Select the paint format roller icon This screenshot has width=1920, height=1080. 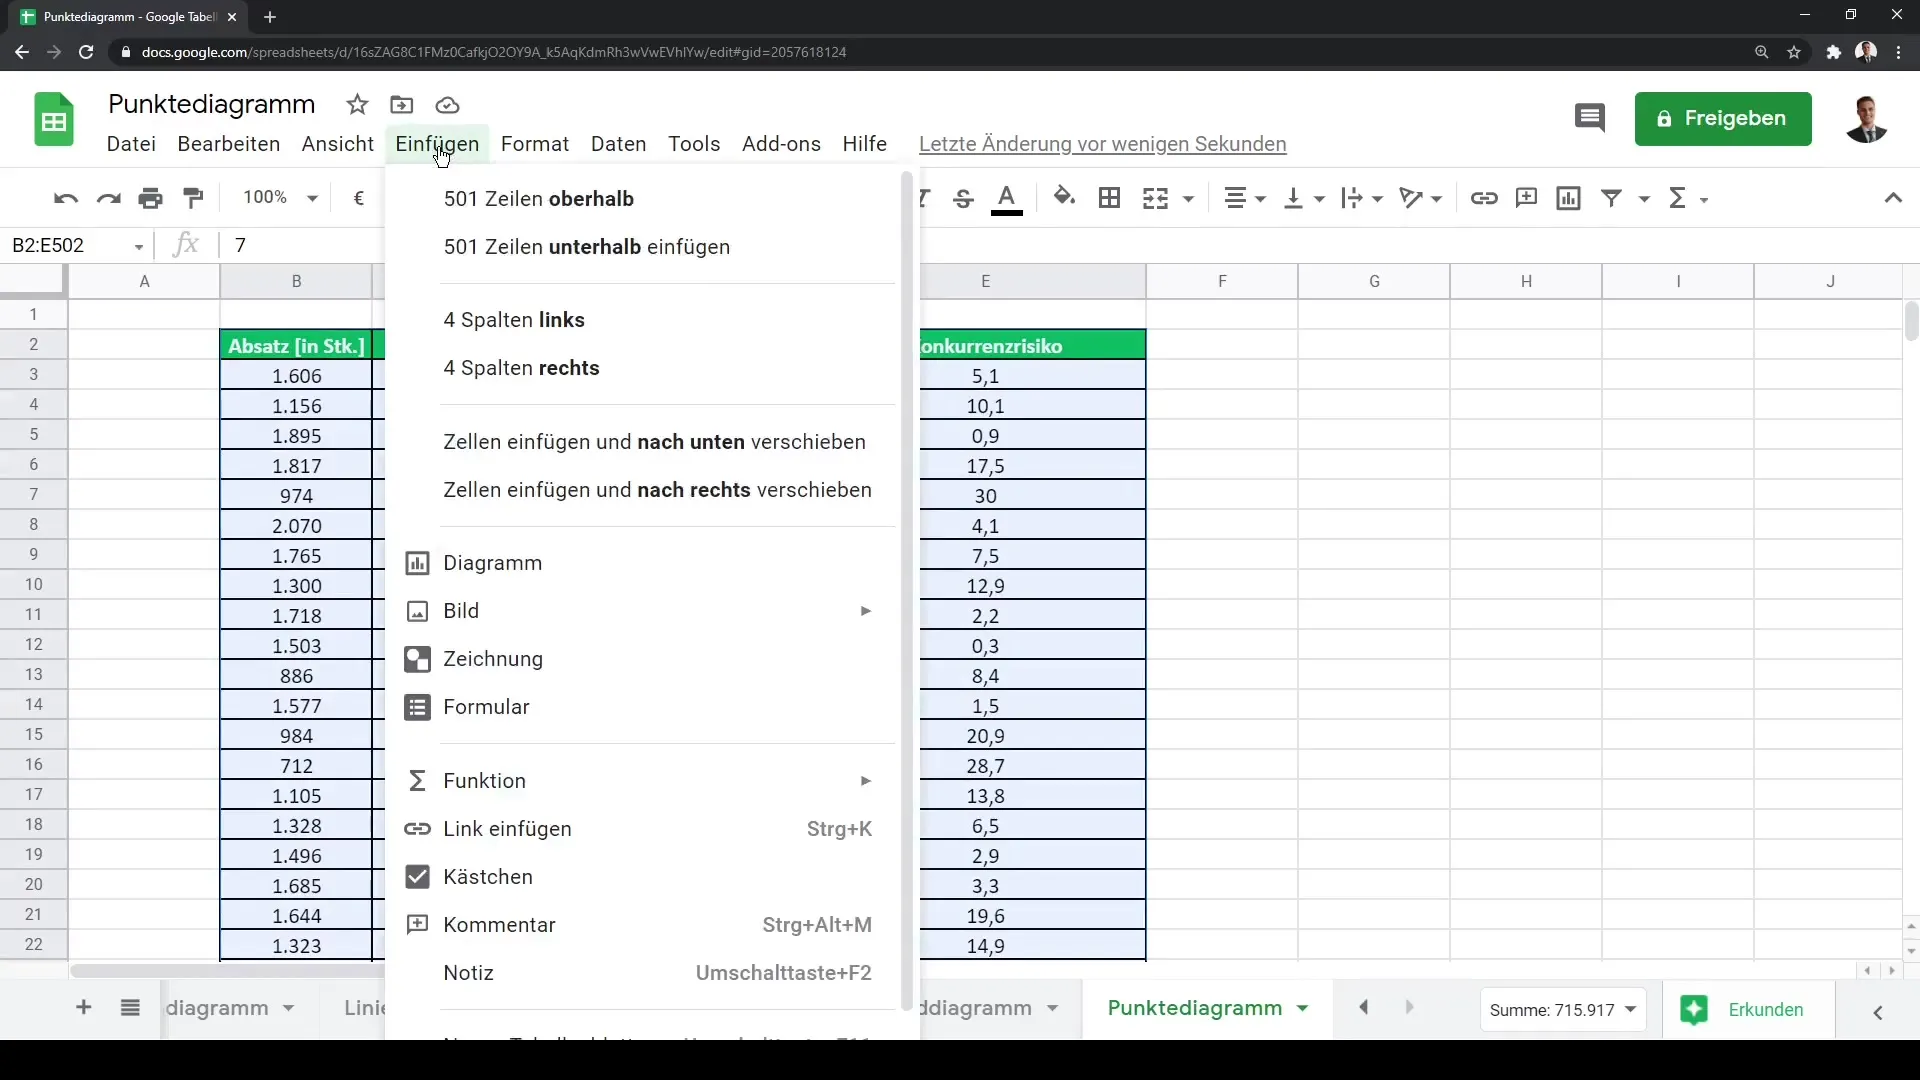[x=193, y=198]
